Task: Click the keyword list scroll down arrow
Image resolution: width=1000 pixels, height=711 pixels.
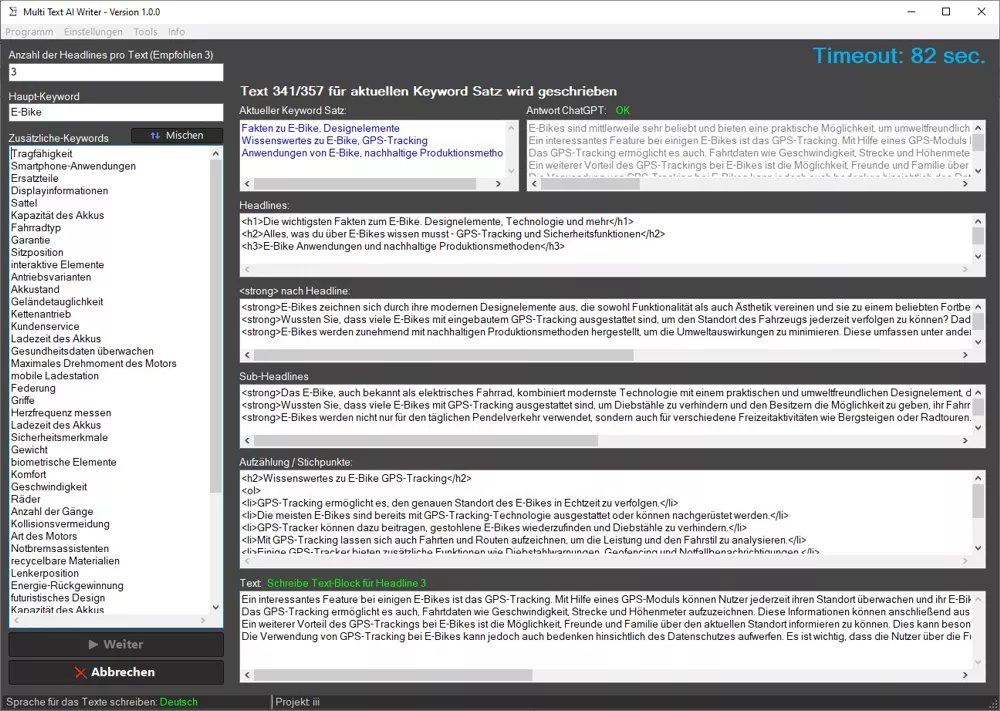Action: [x=216, y=608]
